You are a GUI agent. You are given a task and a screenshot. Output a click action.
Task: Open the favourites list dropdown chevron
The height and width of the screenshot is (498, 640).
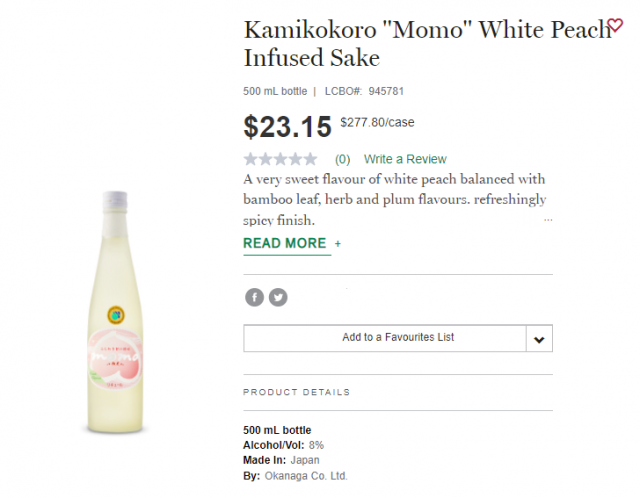click(x=539, y=339)
